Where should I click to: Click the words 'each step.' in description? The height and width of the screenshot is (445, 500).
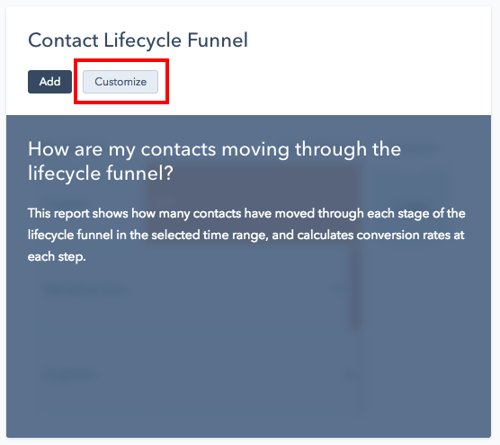[57, 257]
